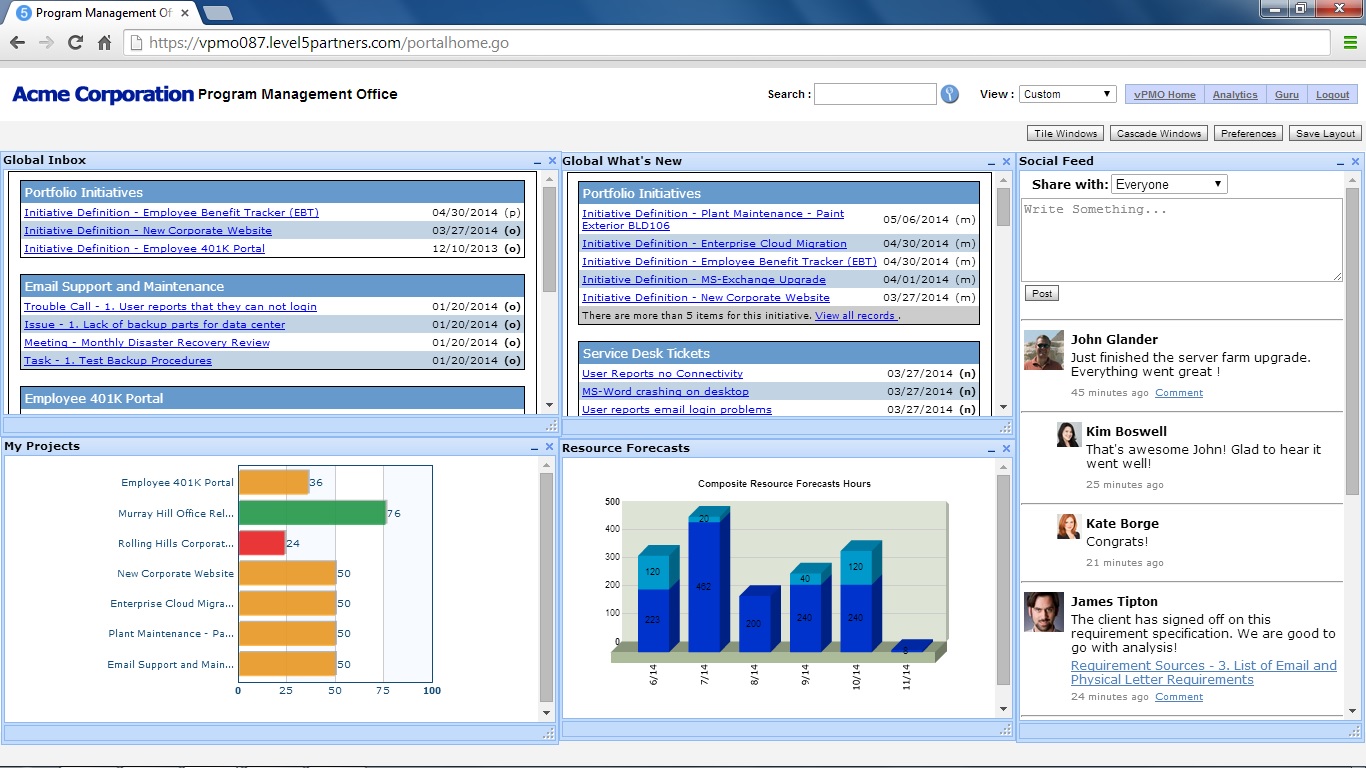Click View all records link

pos(856,316)
